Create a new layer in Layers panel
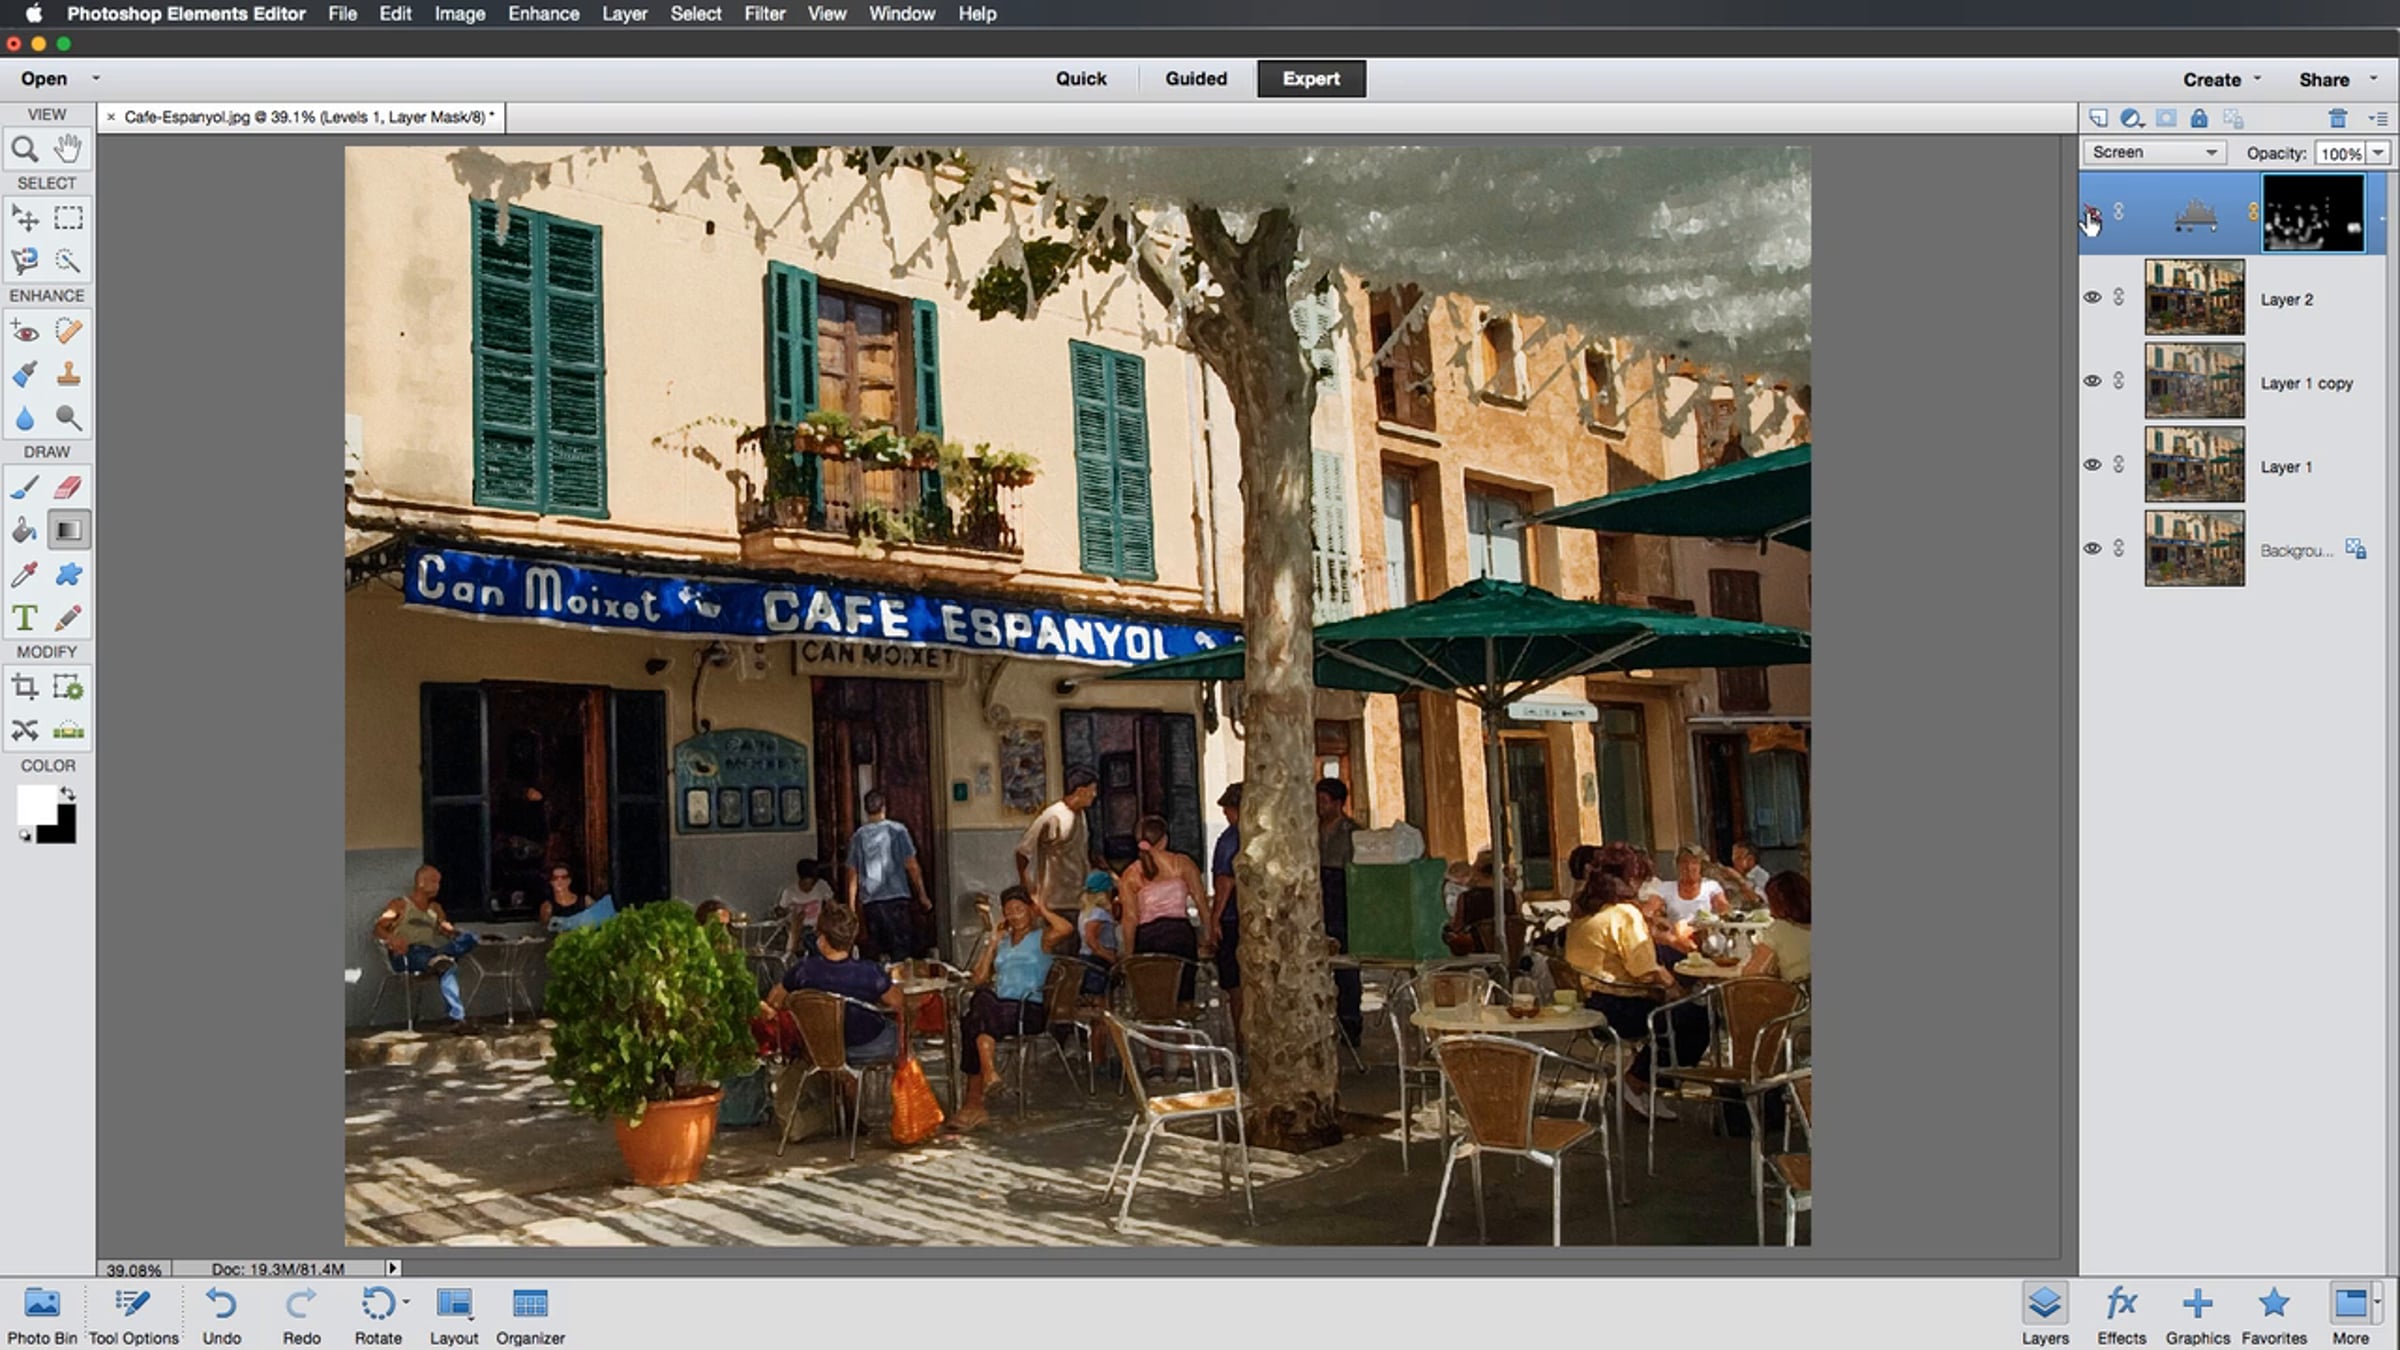Image resolution: width=2400 pixels, height=1350 pixels. pyautogui.click(x=2098, y=118)
